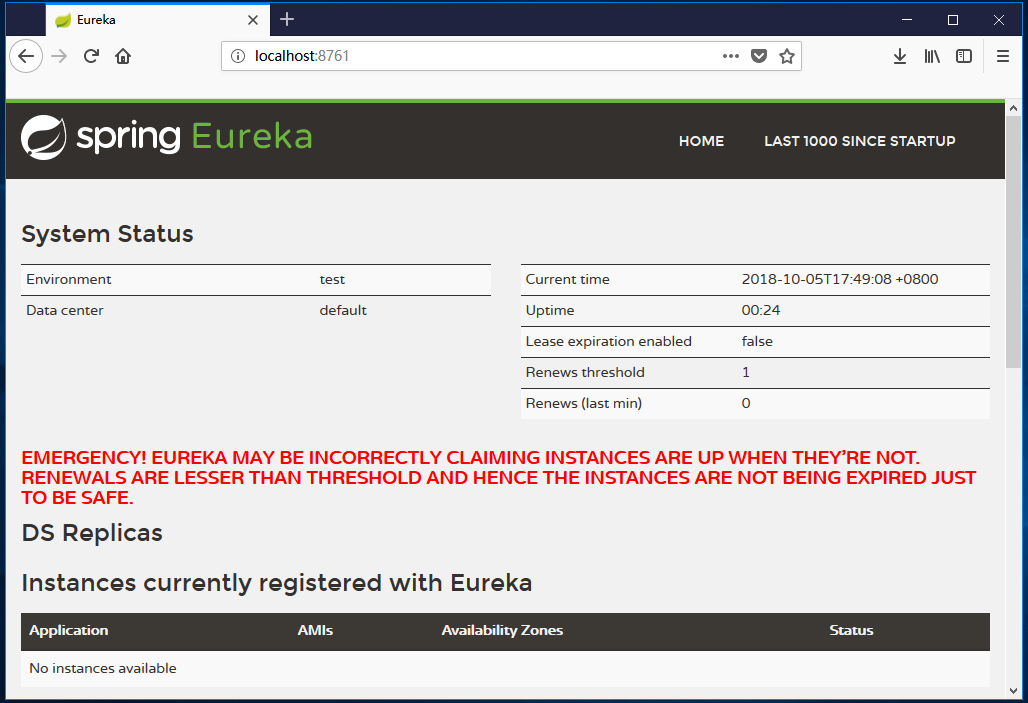Click the scrollbar up arrow

coord(1013,108)
